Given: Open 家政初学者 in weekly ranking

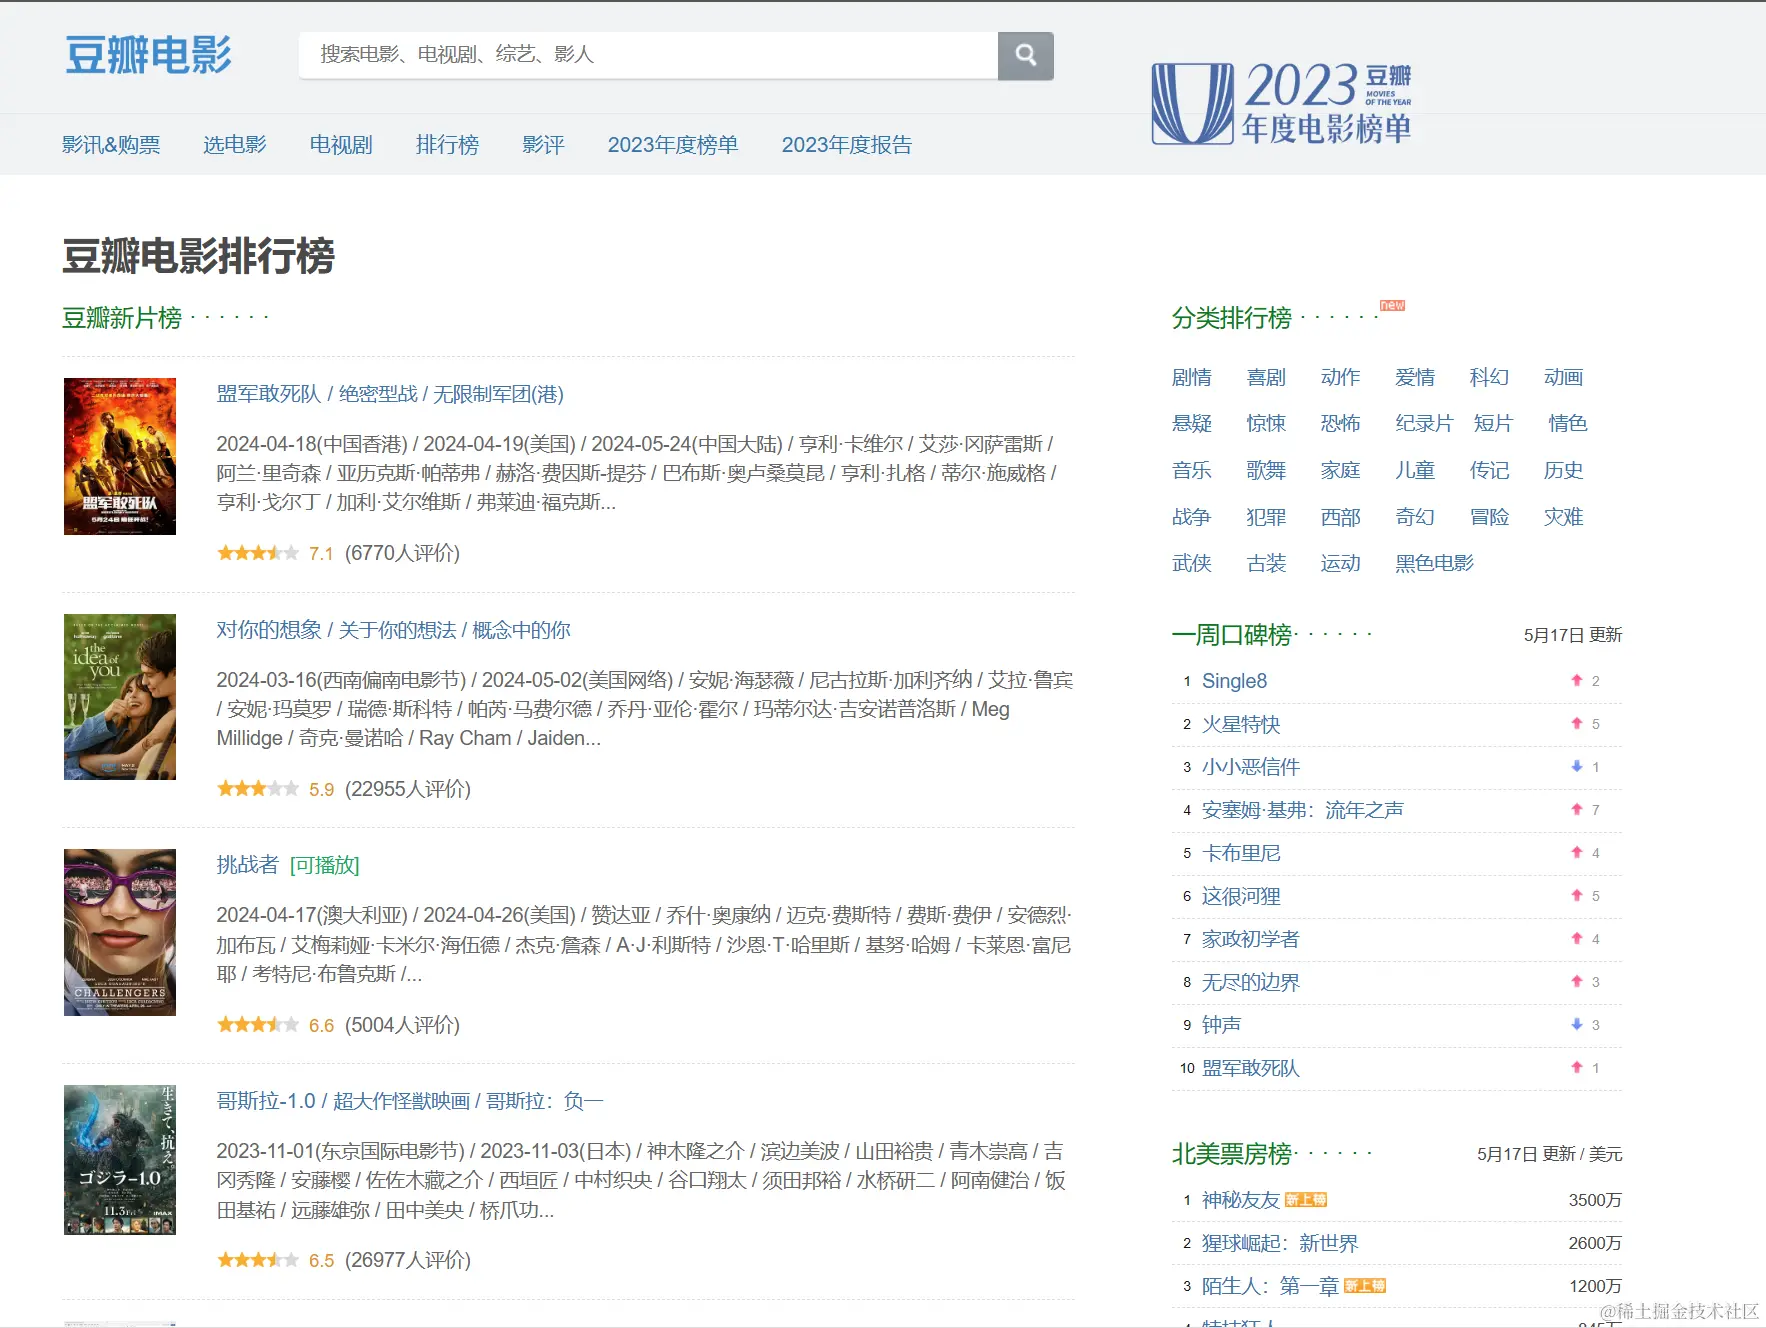Looking at the screenshot, I should point(1251,939).
